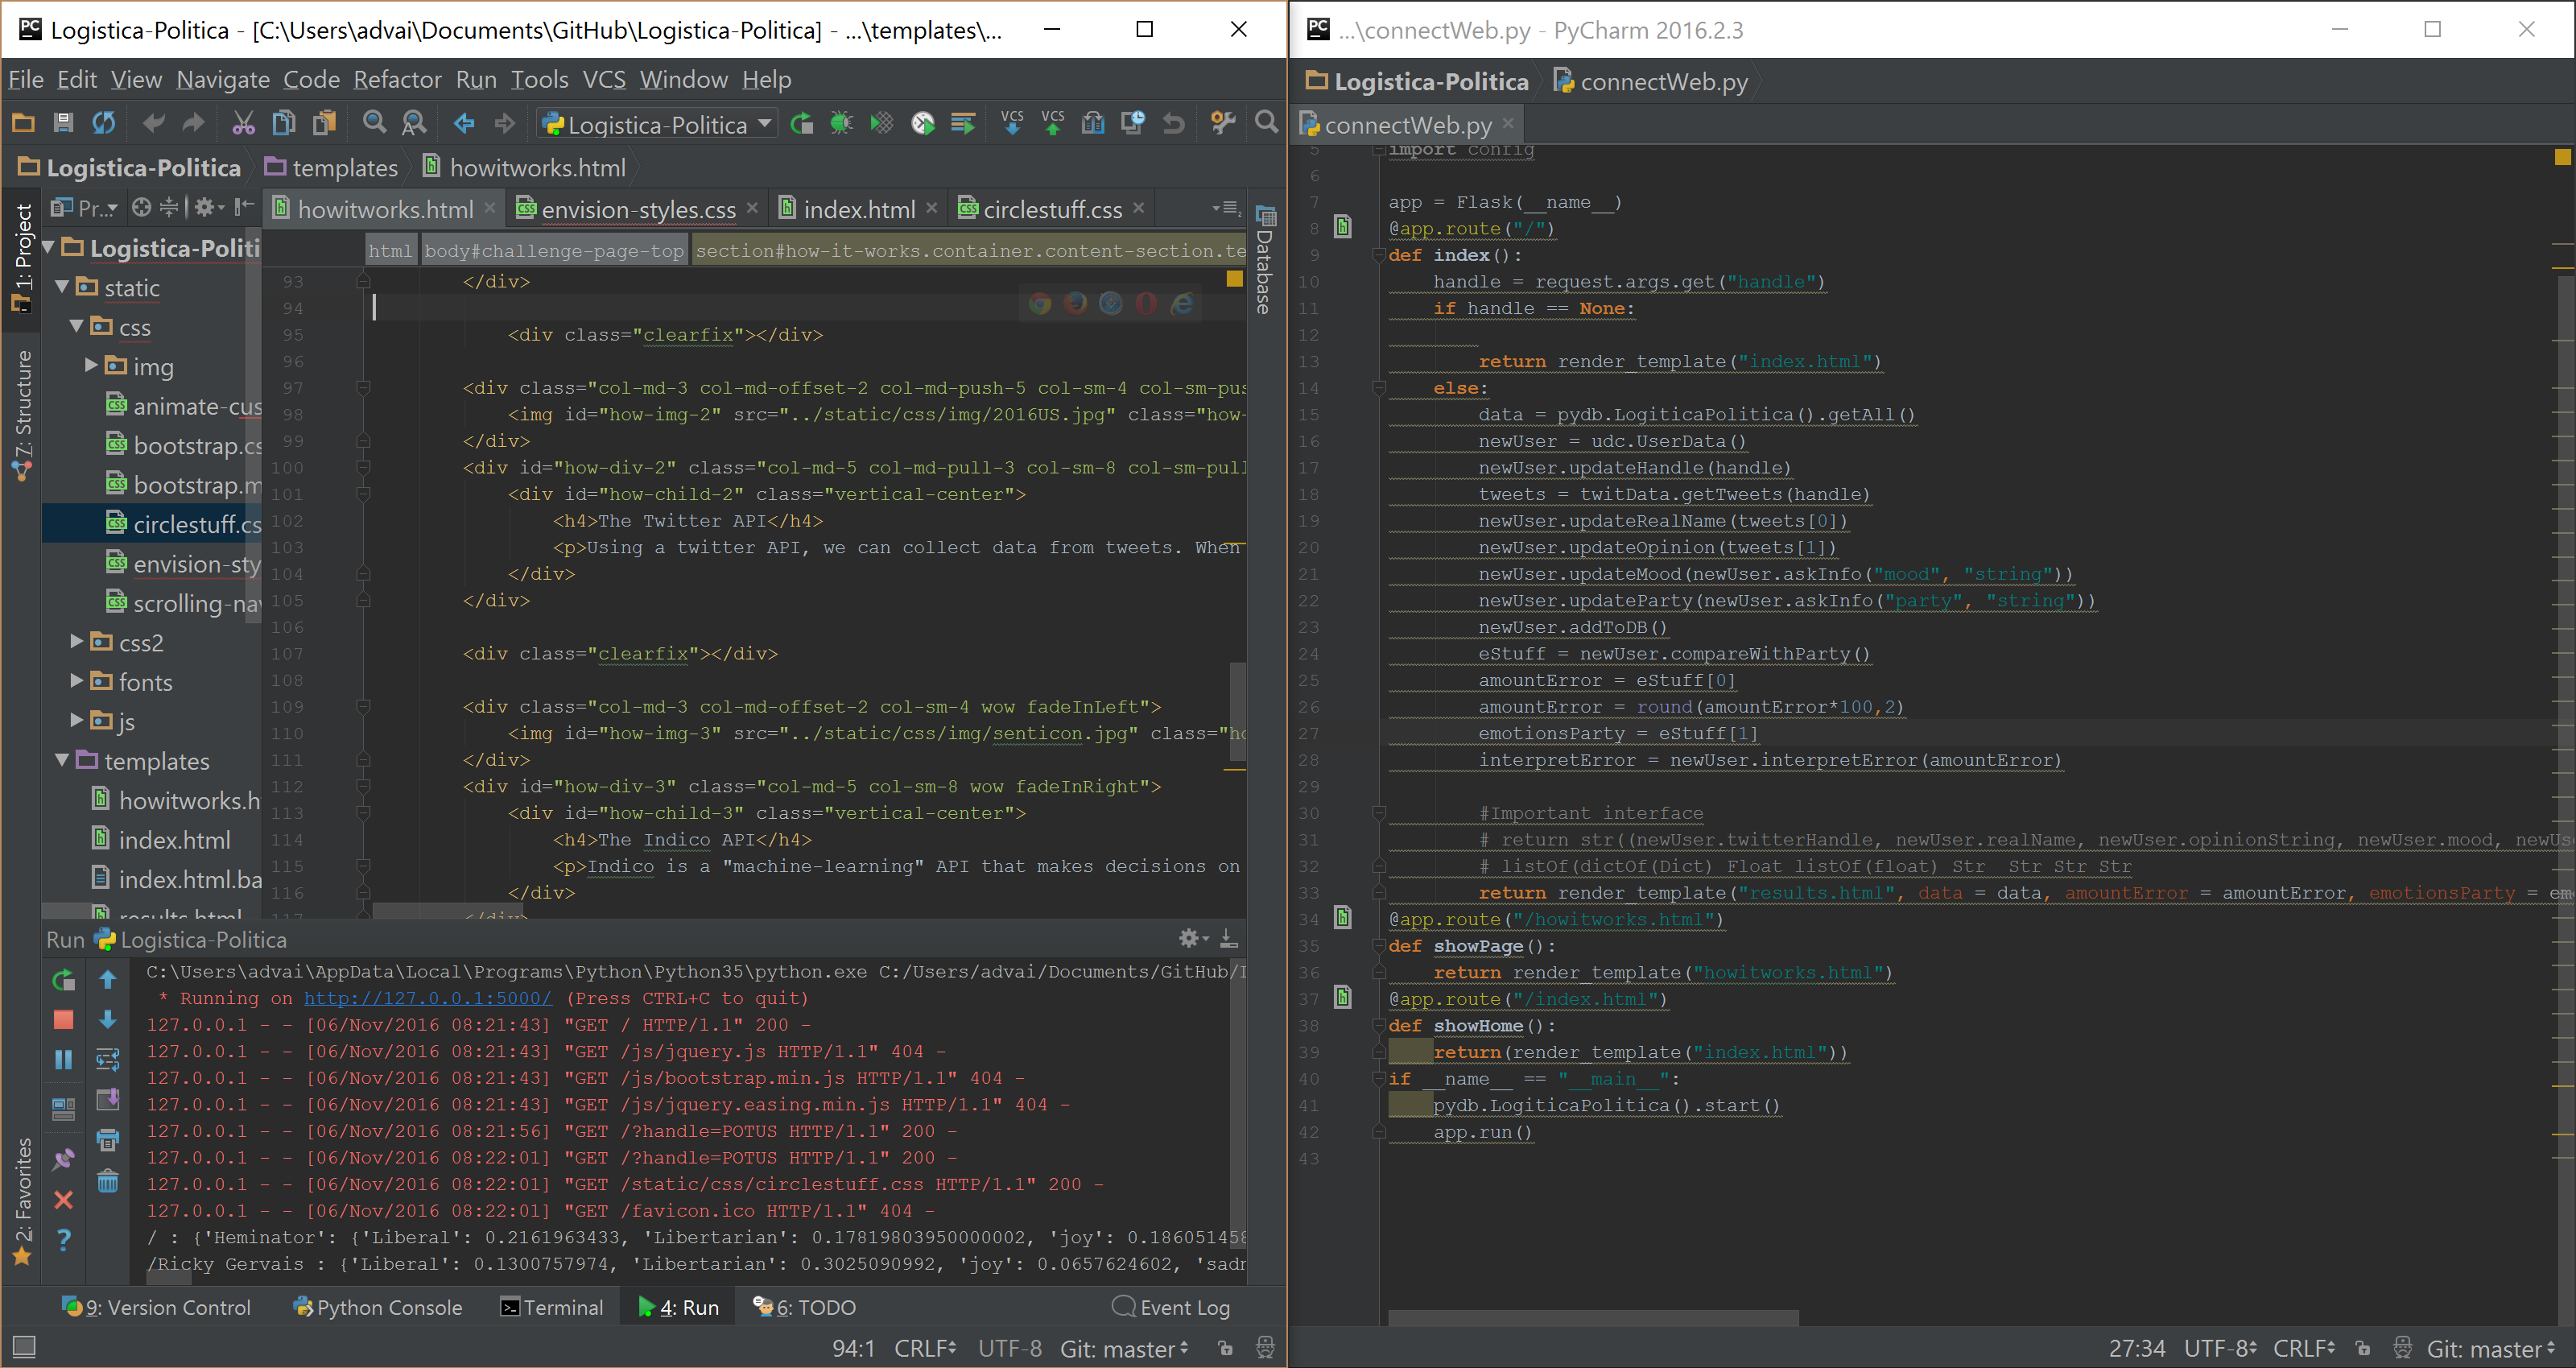Screen dimensions: 2576x1368
Task: Click the Synchronize icon in main toolbar
Action: coord(104,124)
